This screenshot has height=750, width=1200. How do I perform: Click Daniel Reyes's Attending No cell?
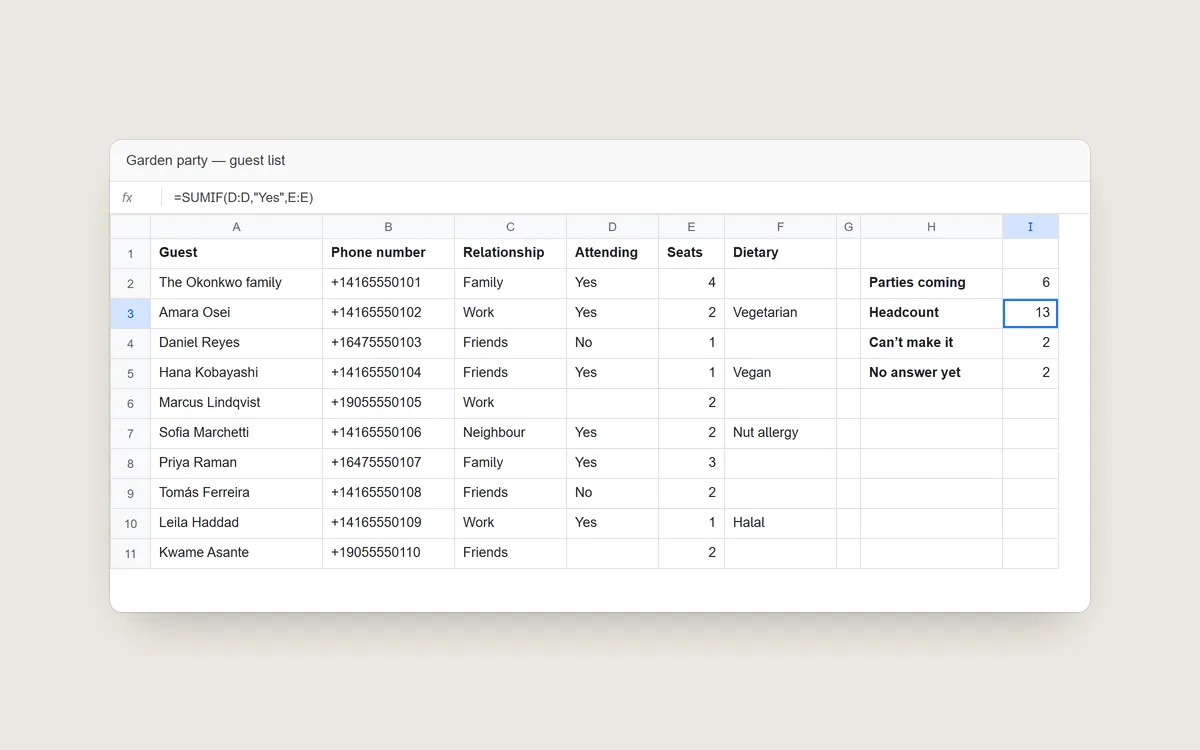click(612, 343)
